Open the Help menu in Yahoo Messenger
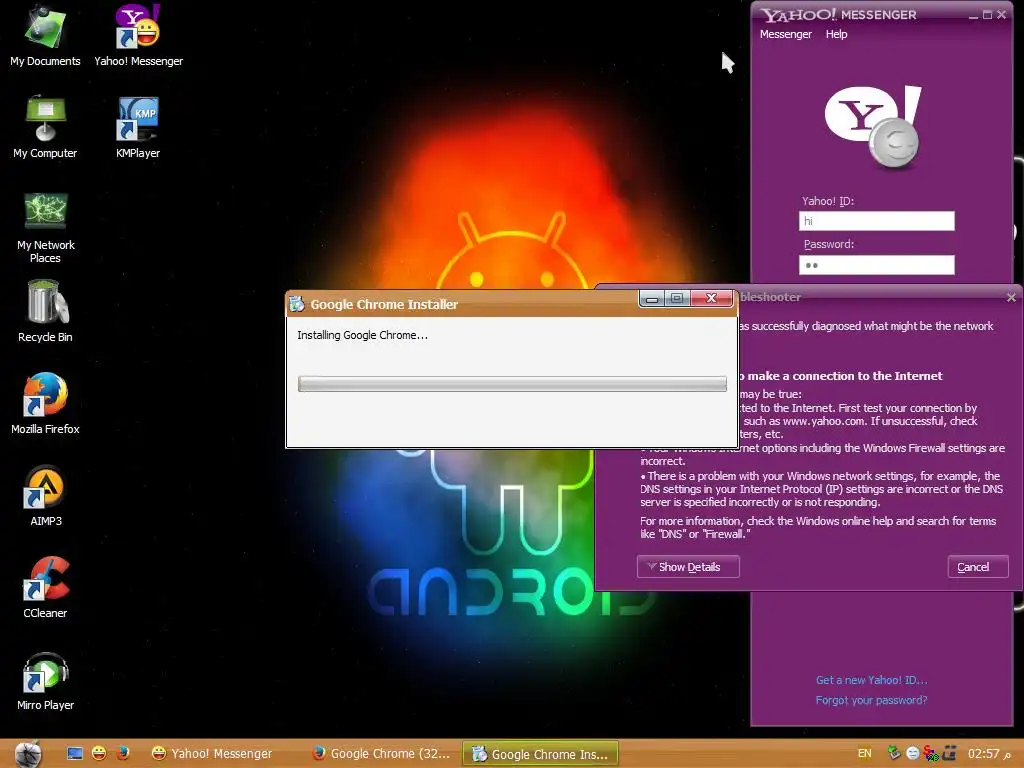The width and height of the screenshot is (1024, 768). click(836, 34)
